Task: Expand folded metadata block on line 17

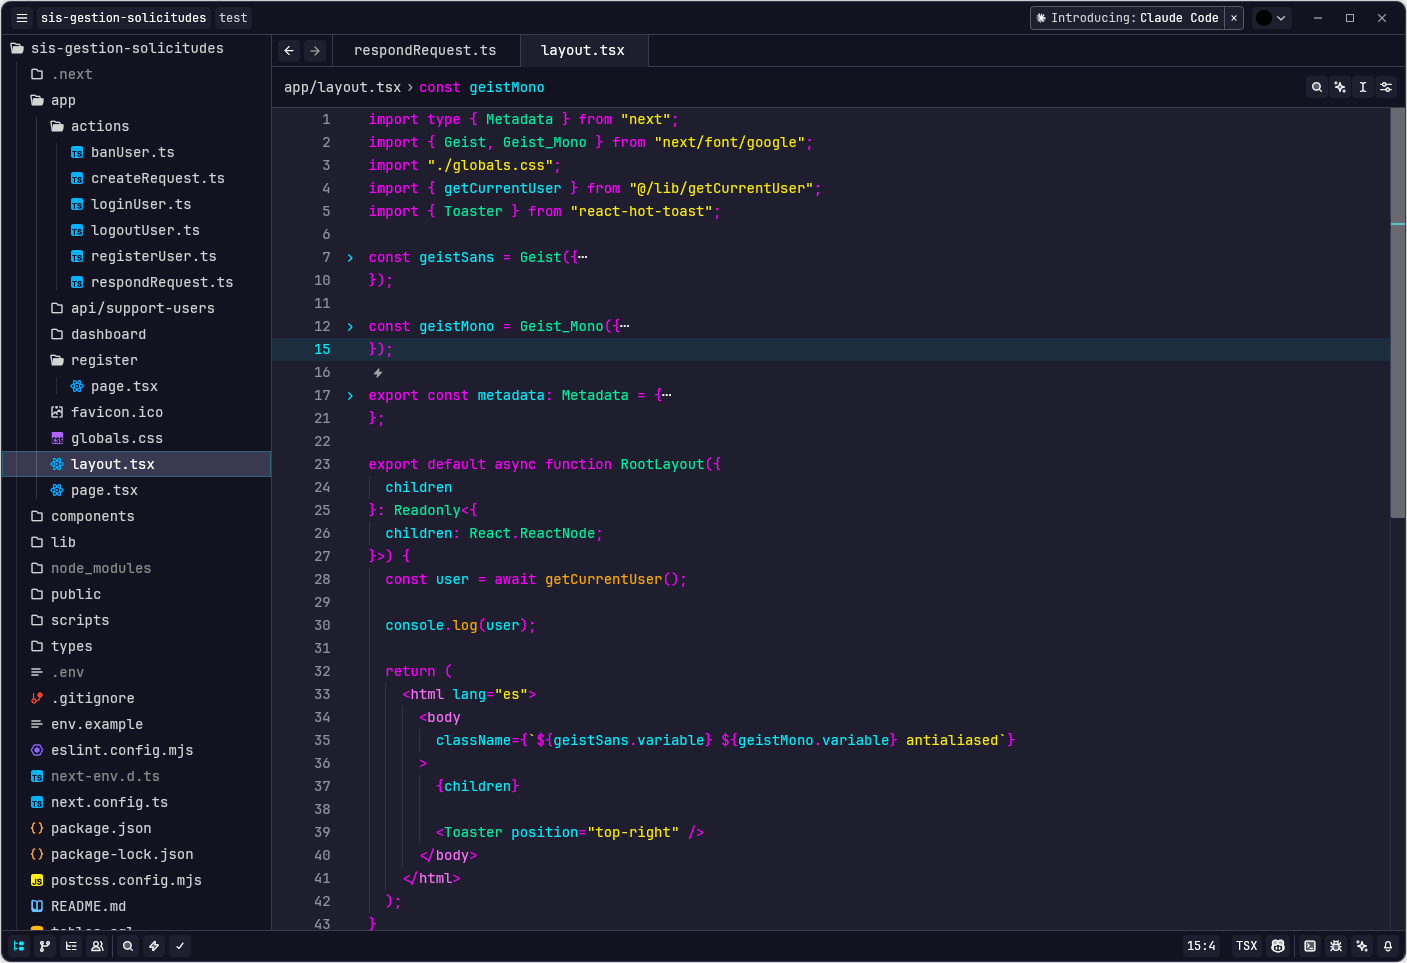Action: click(350, 396)
